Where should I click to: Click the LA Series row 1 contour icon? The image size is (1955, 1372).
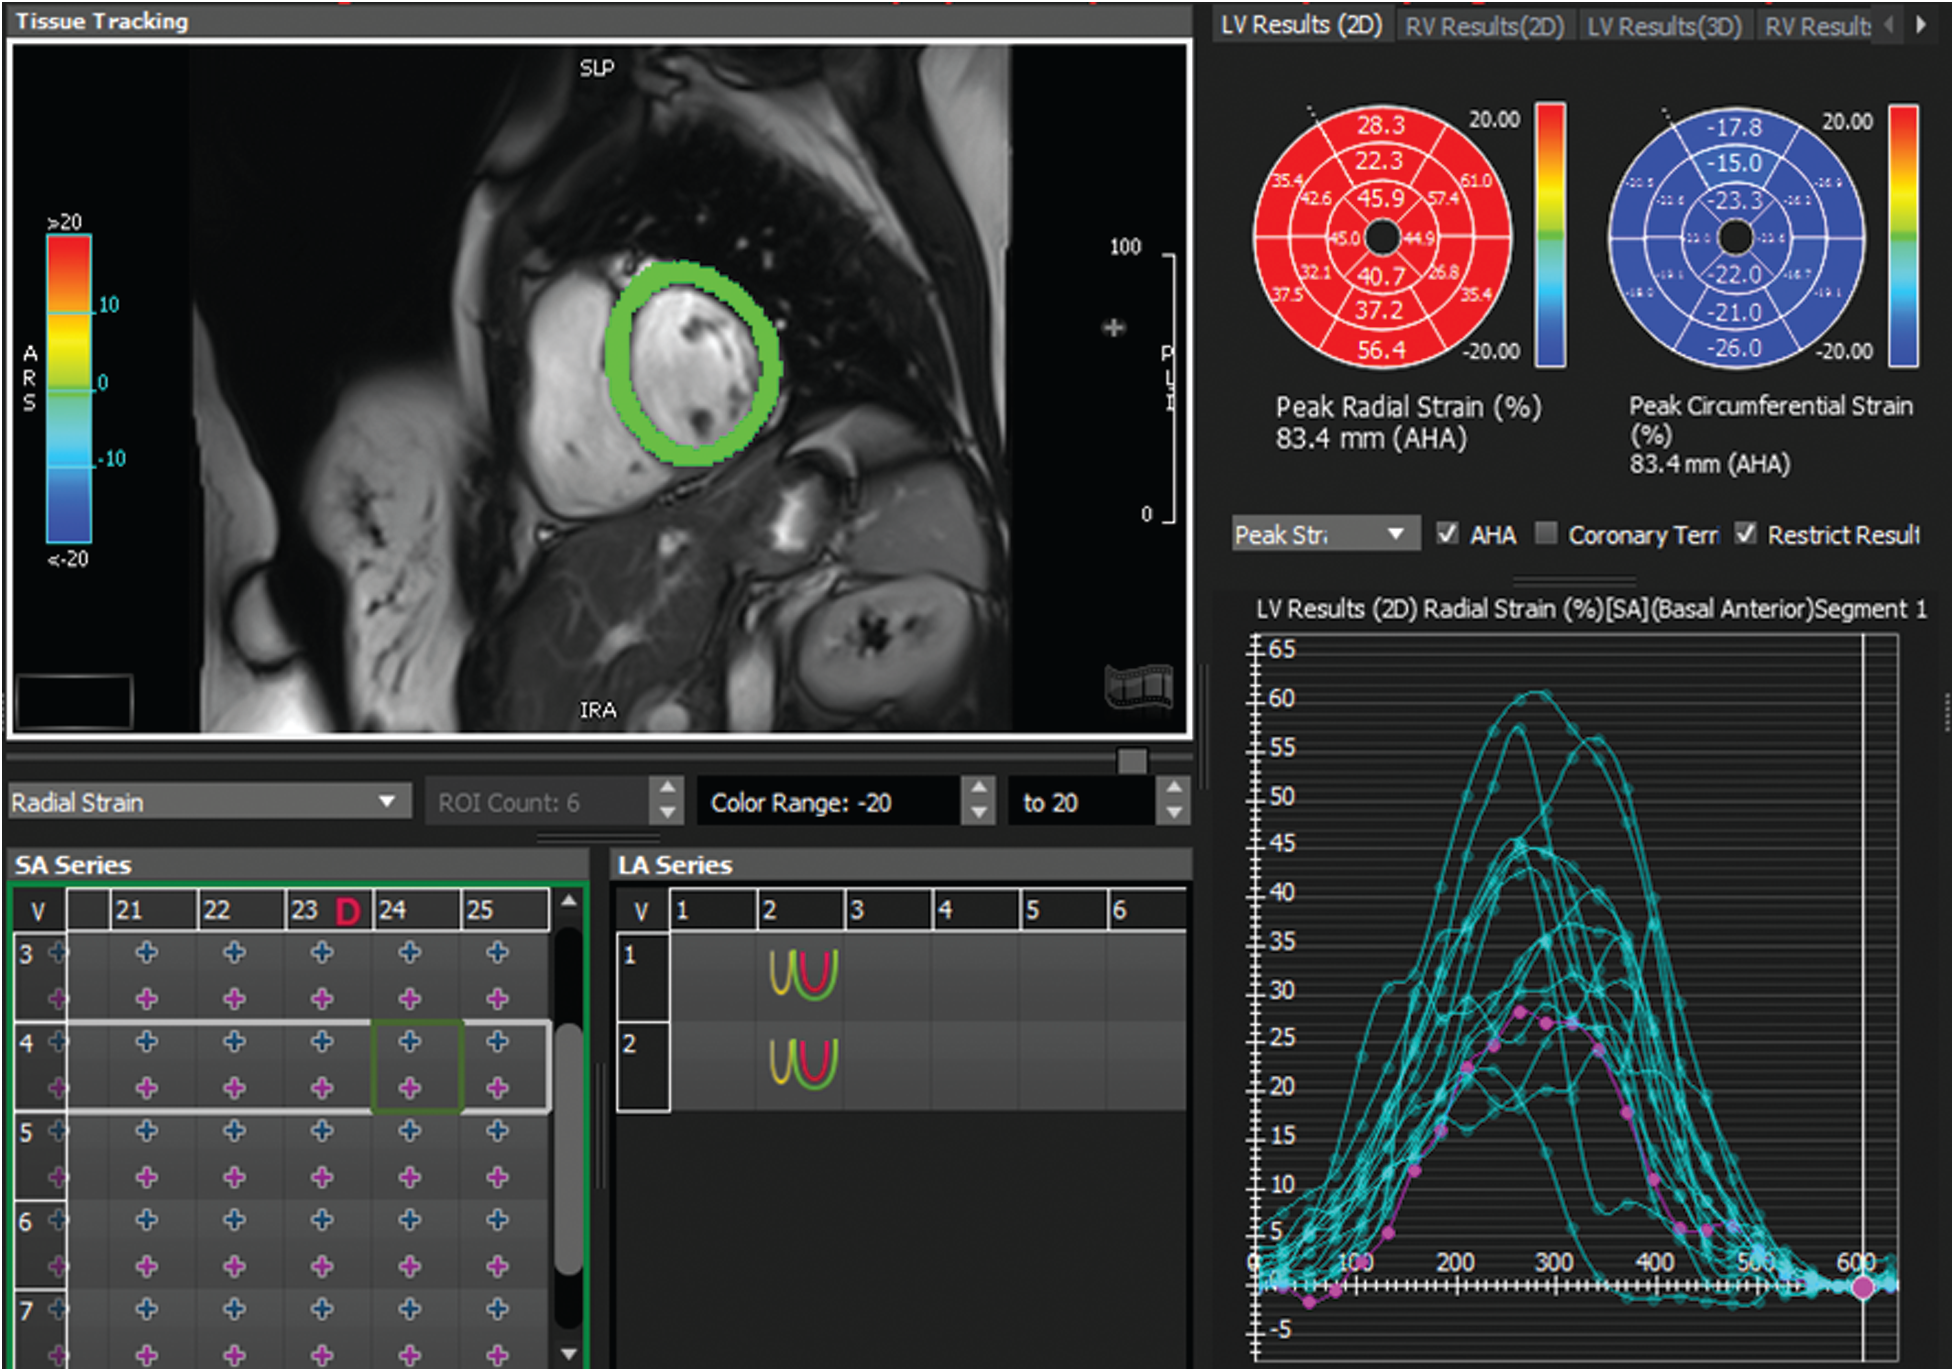(x=802, y=974)
